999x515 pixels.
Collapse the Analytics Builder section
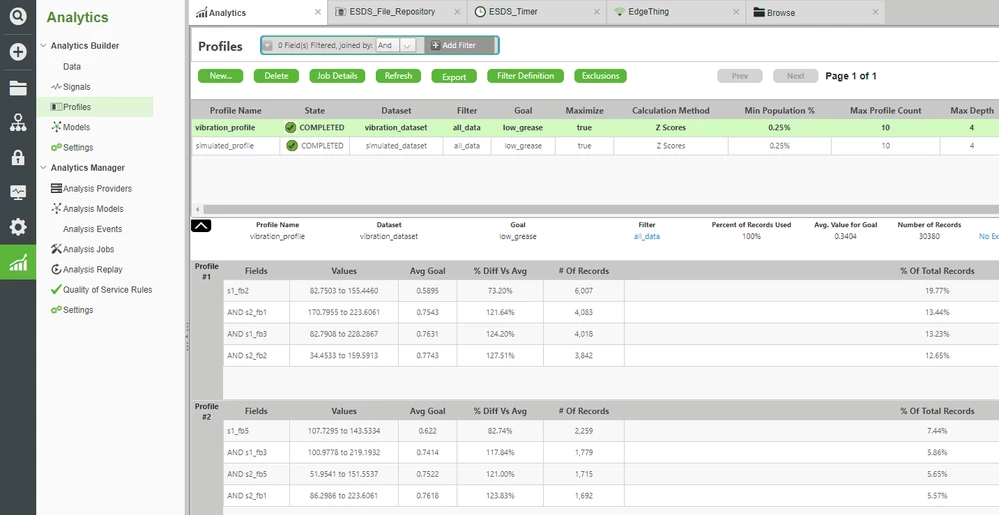point(43,46)
